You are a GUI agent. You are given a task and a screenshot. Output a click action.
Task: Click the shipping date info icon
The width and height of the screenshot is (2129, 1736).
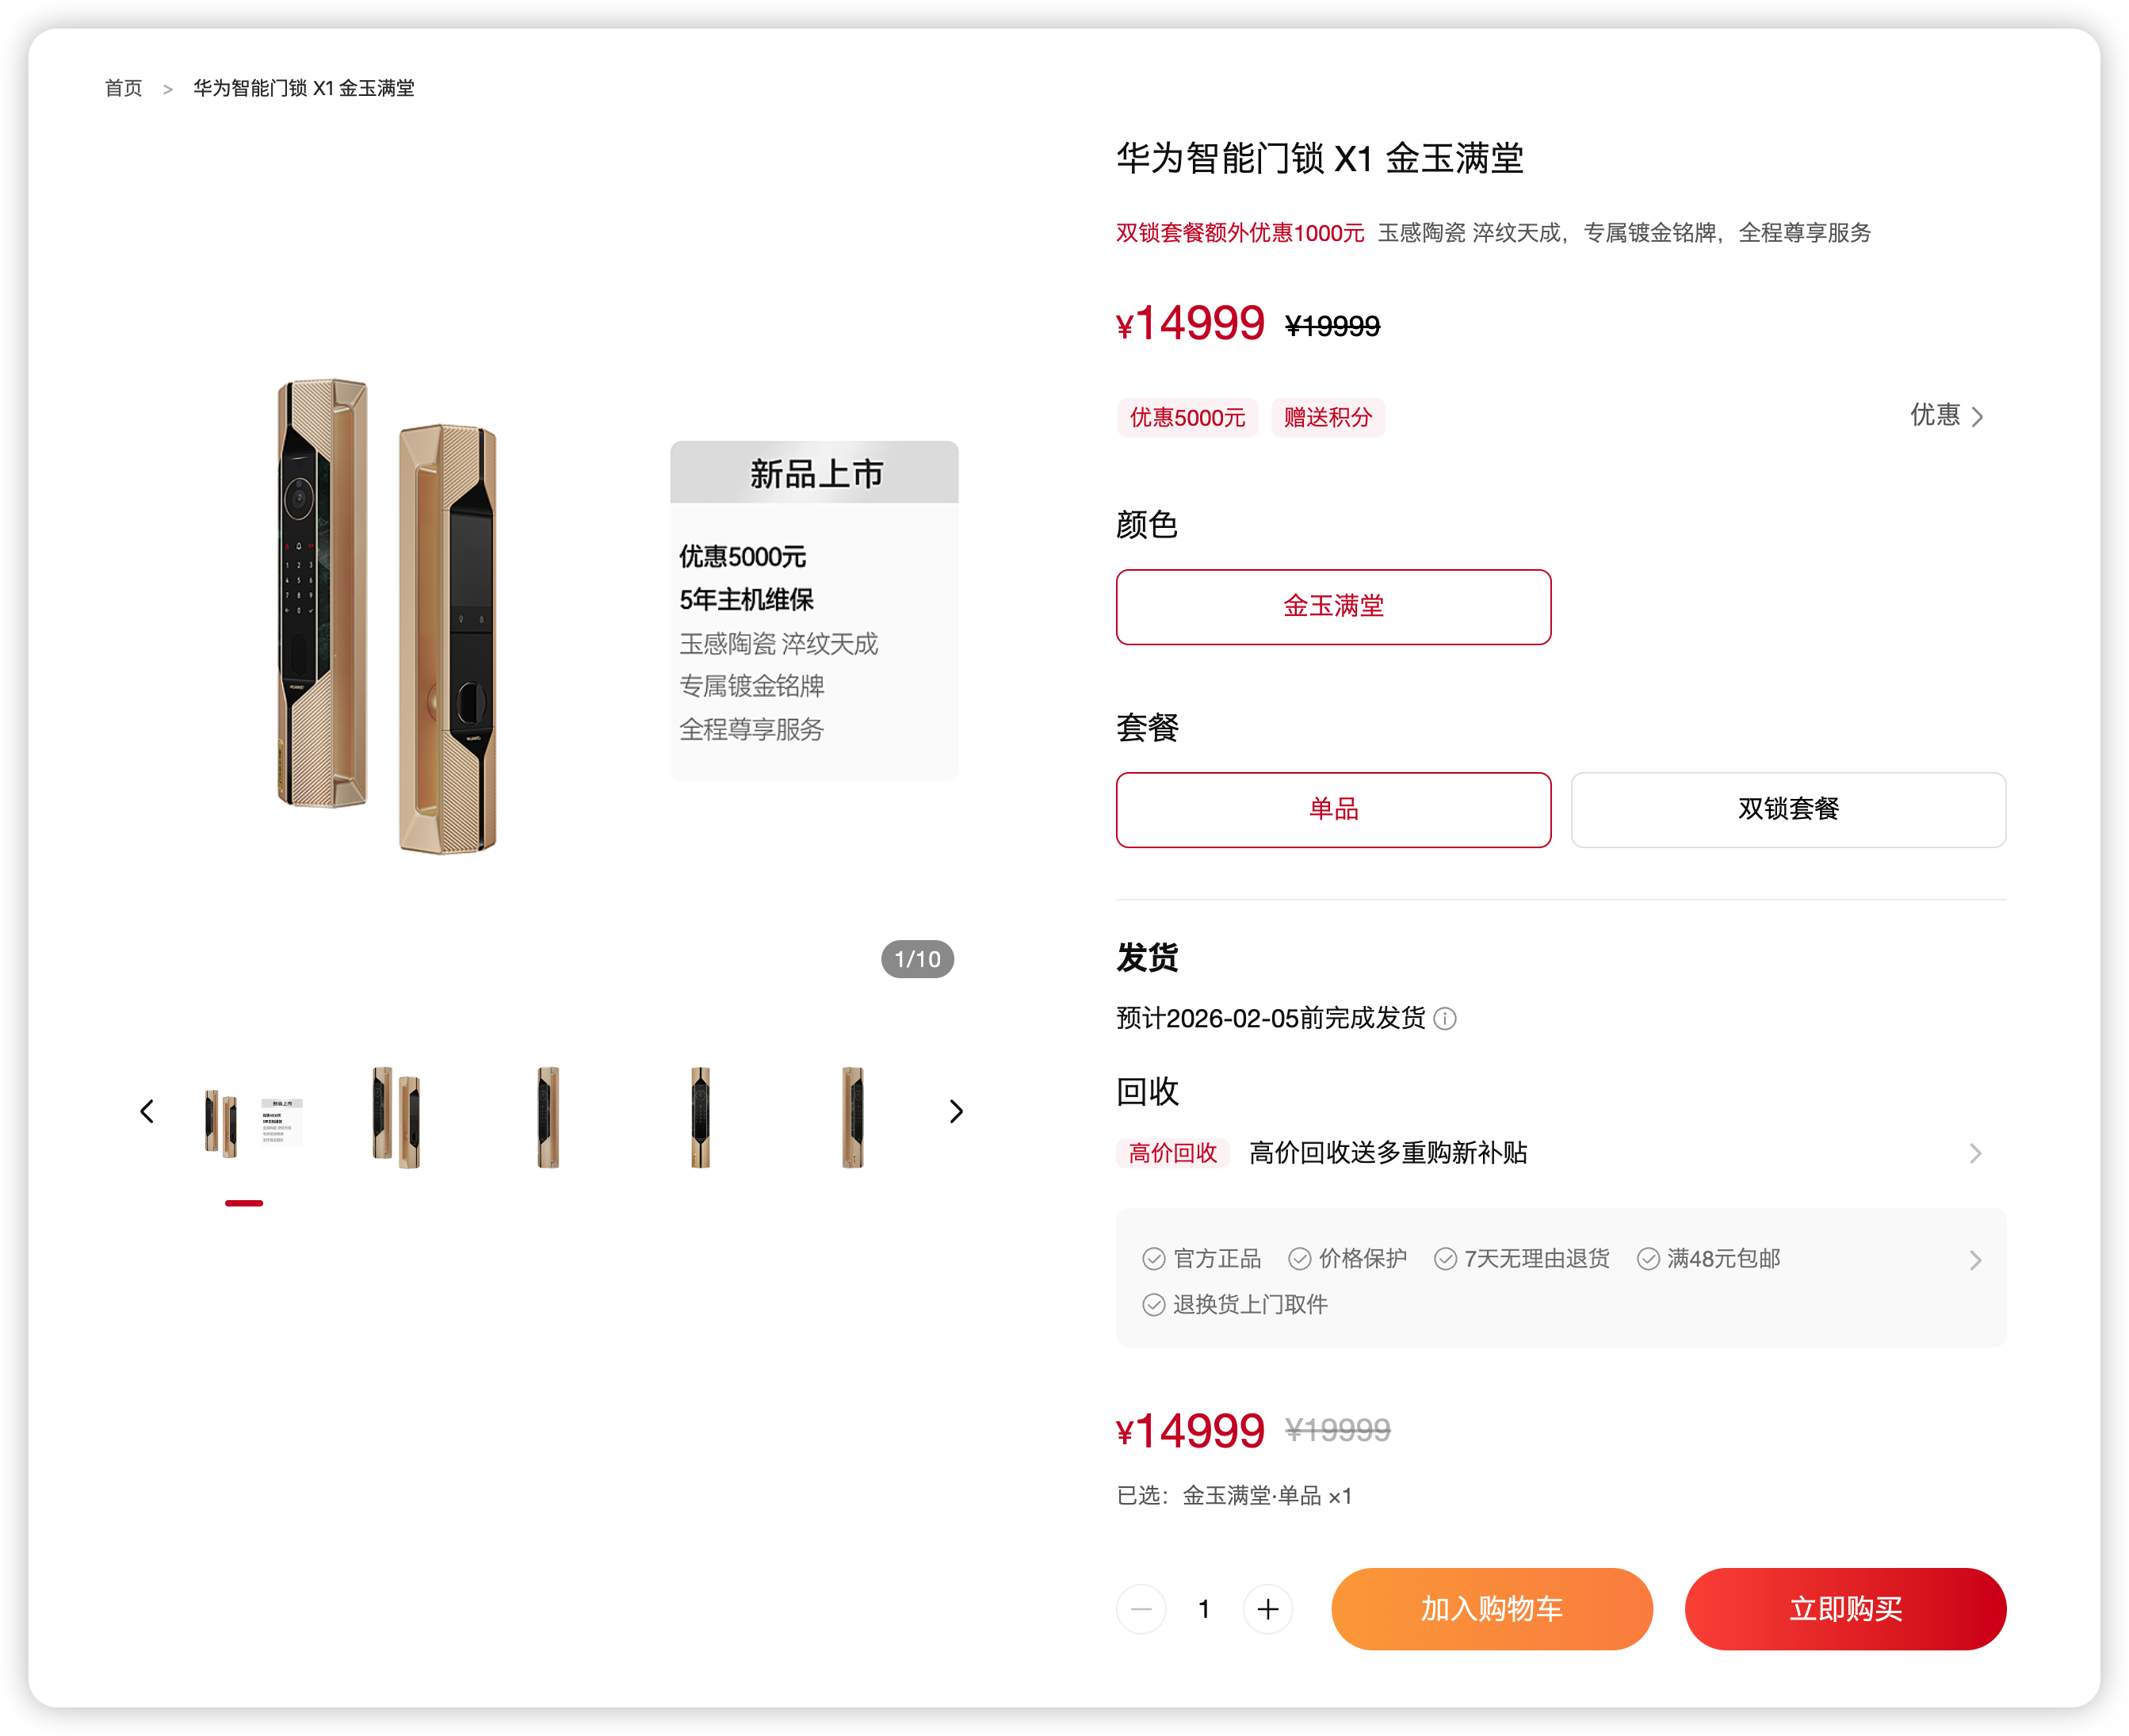(1445, 1018)
